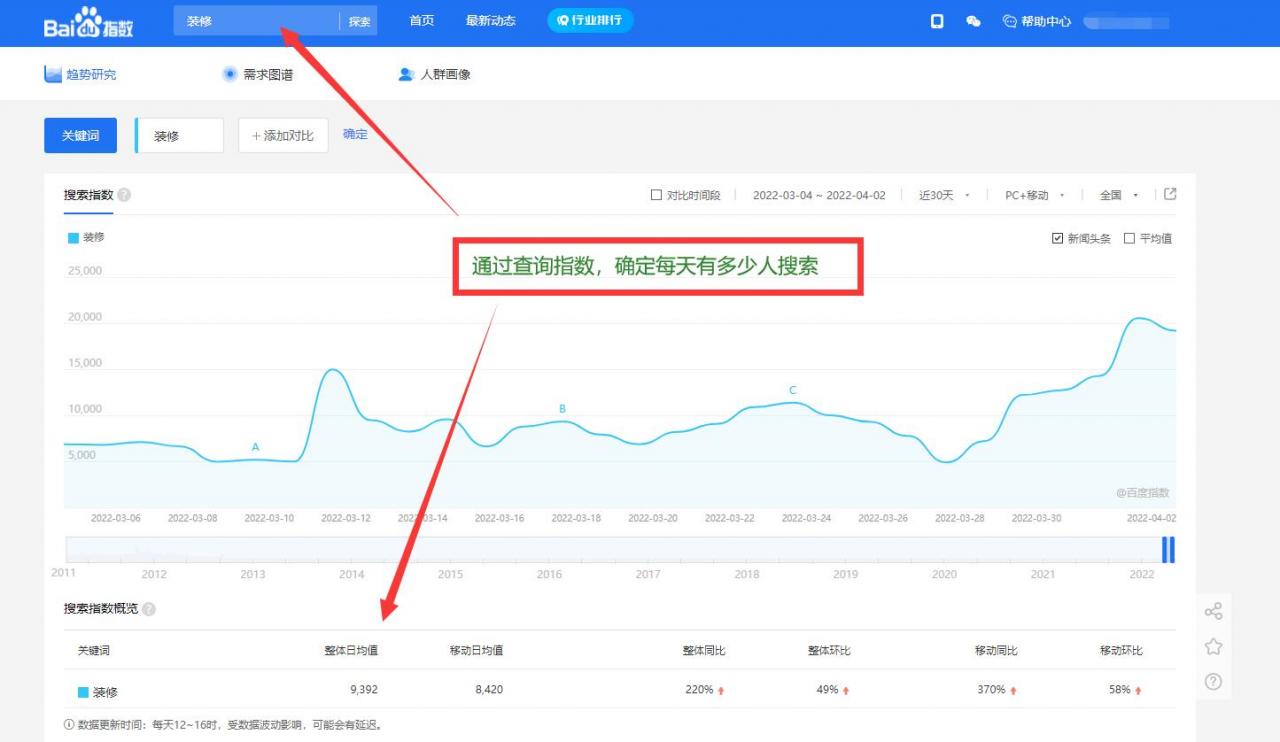Open the 最新动态 menu item
The height and width of the screenshot is (742, 1280).
pos(490,20)
